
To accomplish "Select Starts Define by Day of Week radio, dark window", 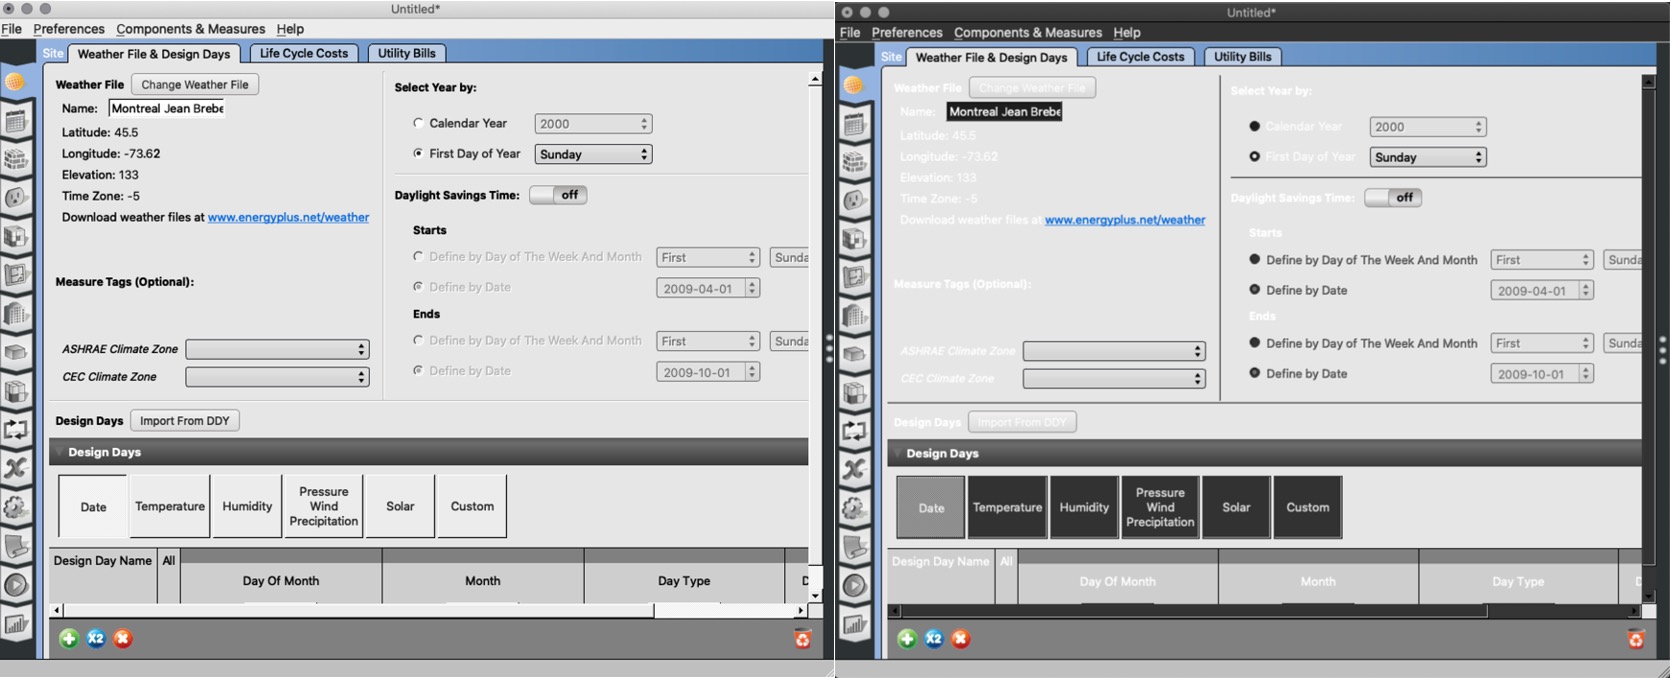I will click(x=1254, y=259).
